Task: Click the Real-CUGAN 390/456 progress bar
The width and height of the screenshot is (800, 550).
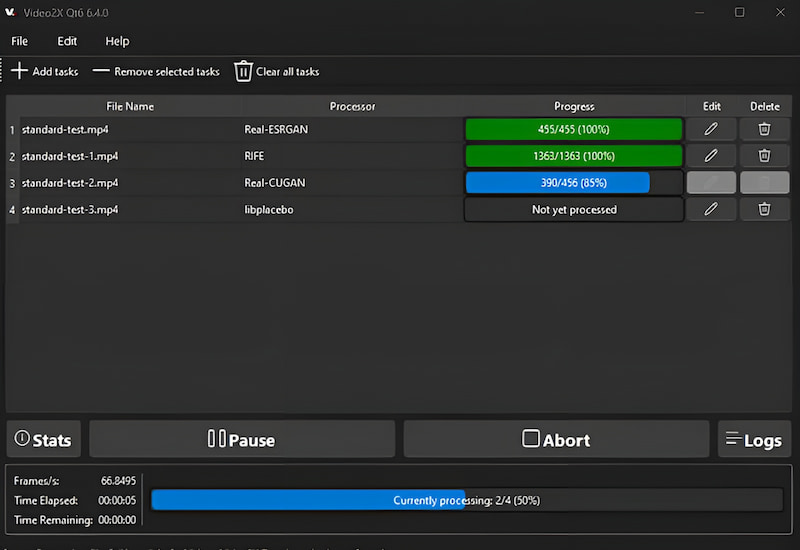Action: pos(573,183)
